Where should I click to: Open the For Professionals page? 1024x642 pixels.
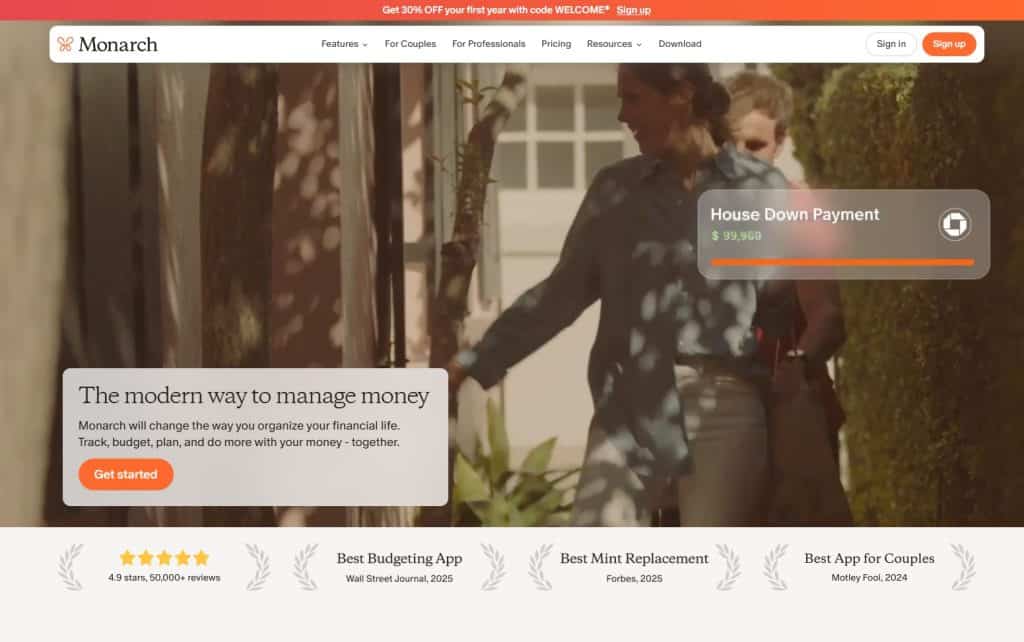tap(488, 44)
